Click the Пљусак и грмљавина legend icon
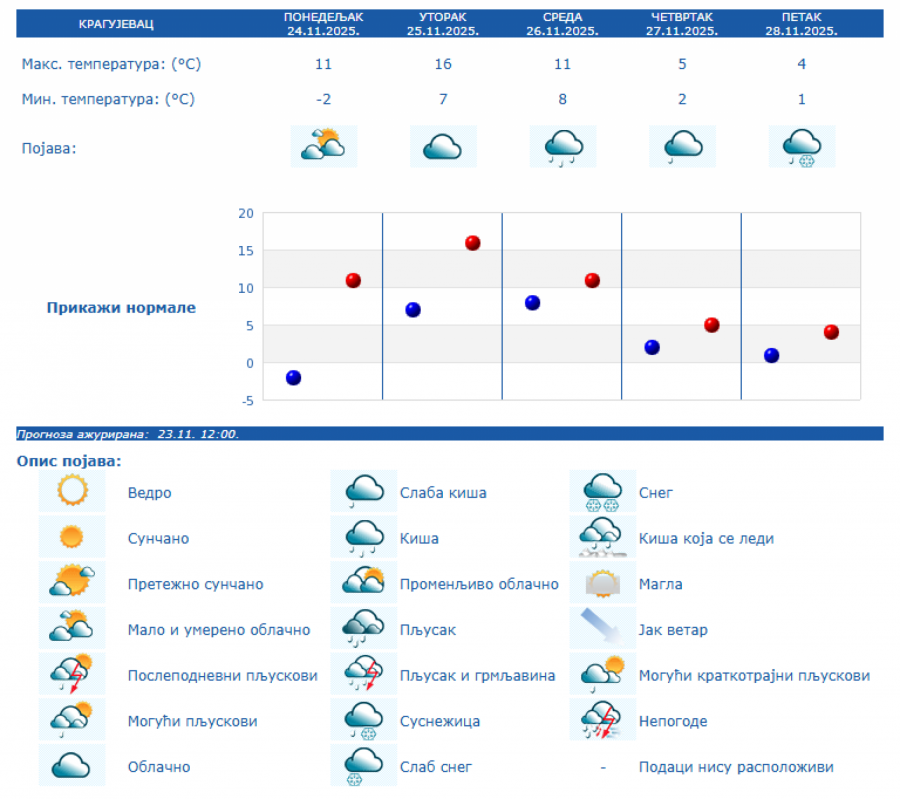This screenshot has height=799, width=900. tap(364, 675)
